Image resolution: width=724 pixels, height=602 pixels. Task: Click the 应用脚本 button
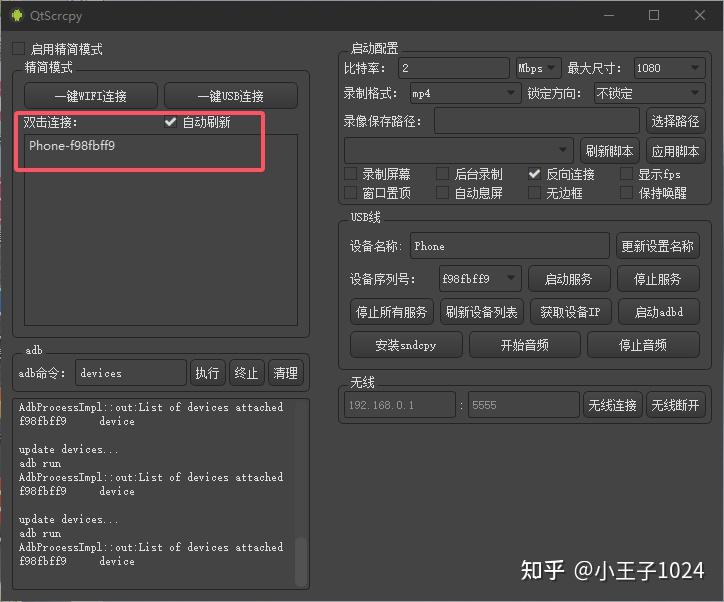[x=675, y=150]
